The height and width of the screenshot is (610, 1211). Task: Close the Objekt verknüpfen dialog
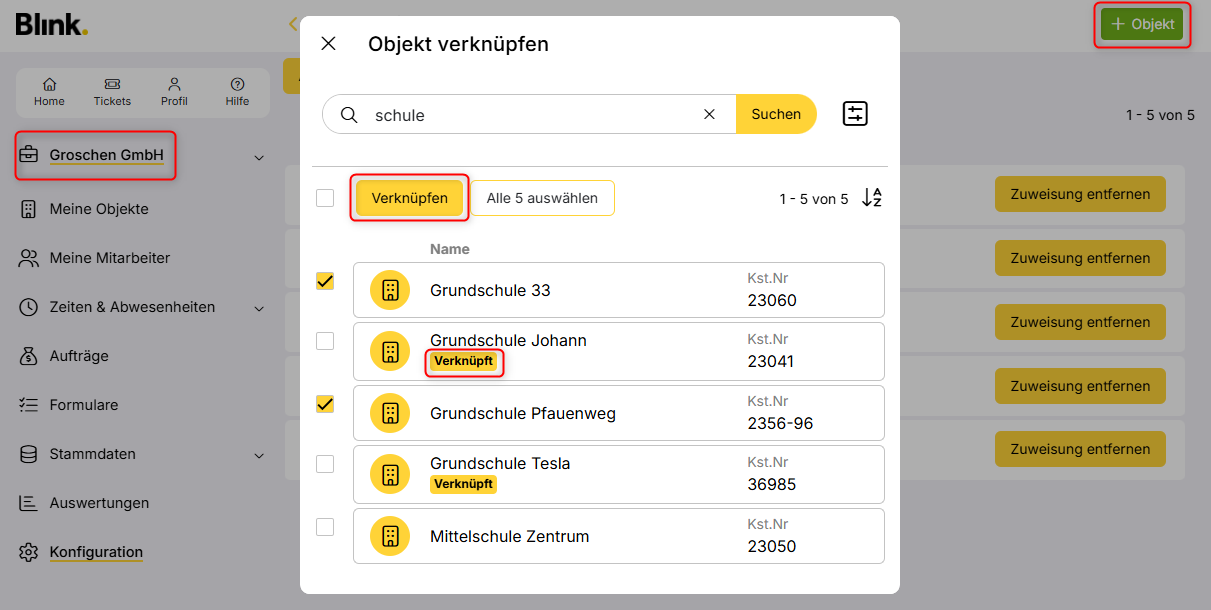click(328, 44)
